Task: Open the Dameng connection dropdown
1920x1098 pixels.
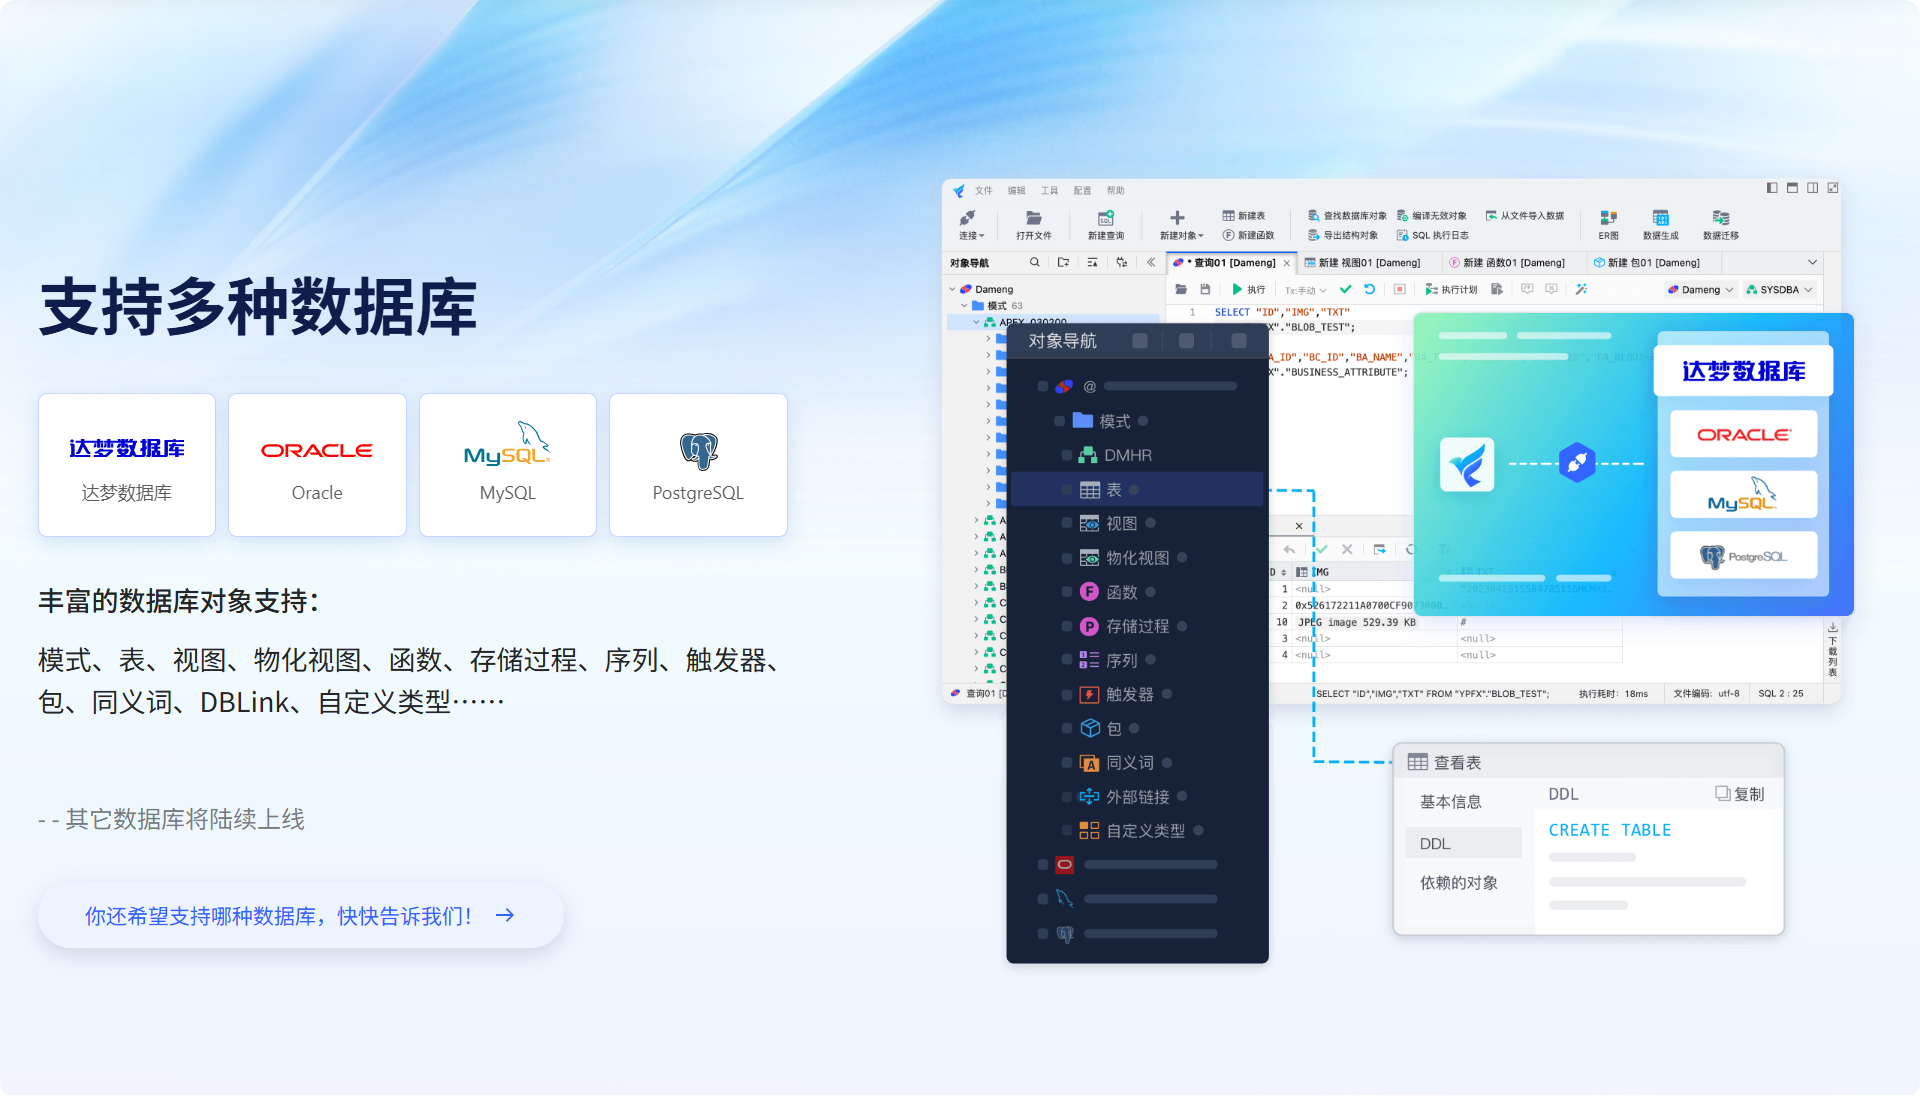Action: 1701,290
